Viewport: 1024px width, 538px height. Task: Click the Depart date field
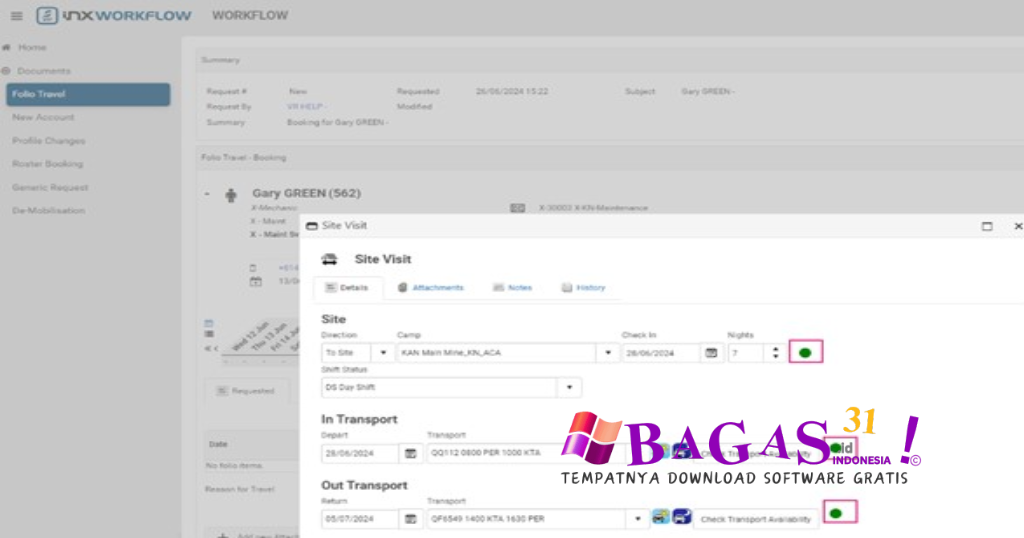point(359,454)
